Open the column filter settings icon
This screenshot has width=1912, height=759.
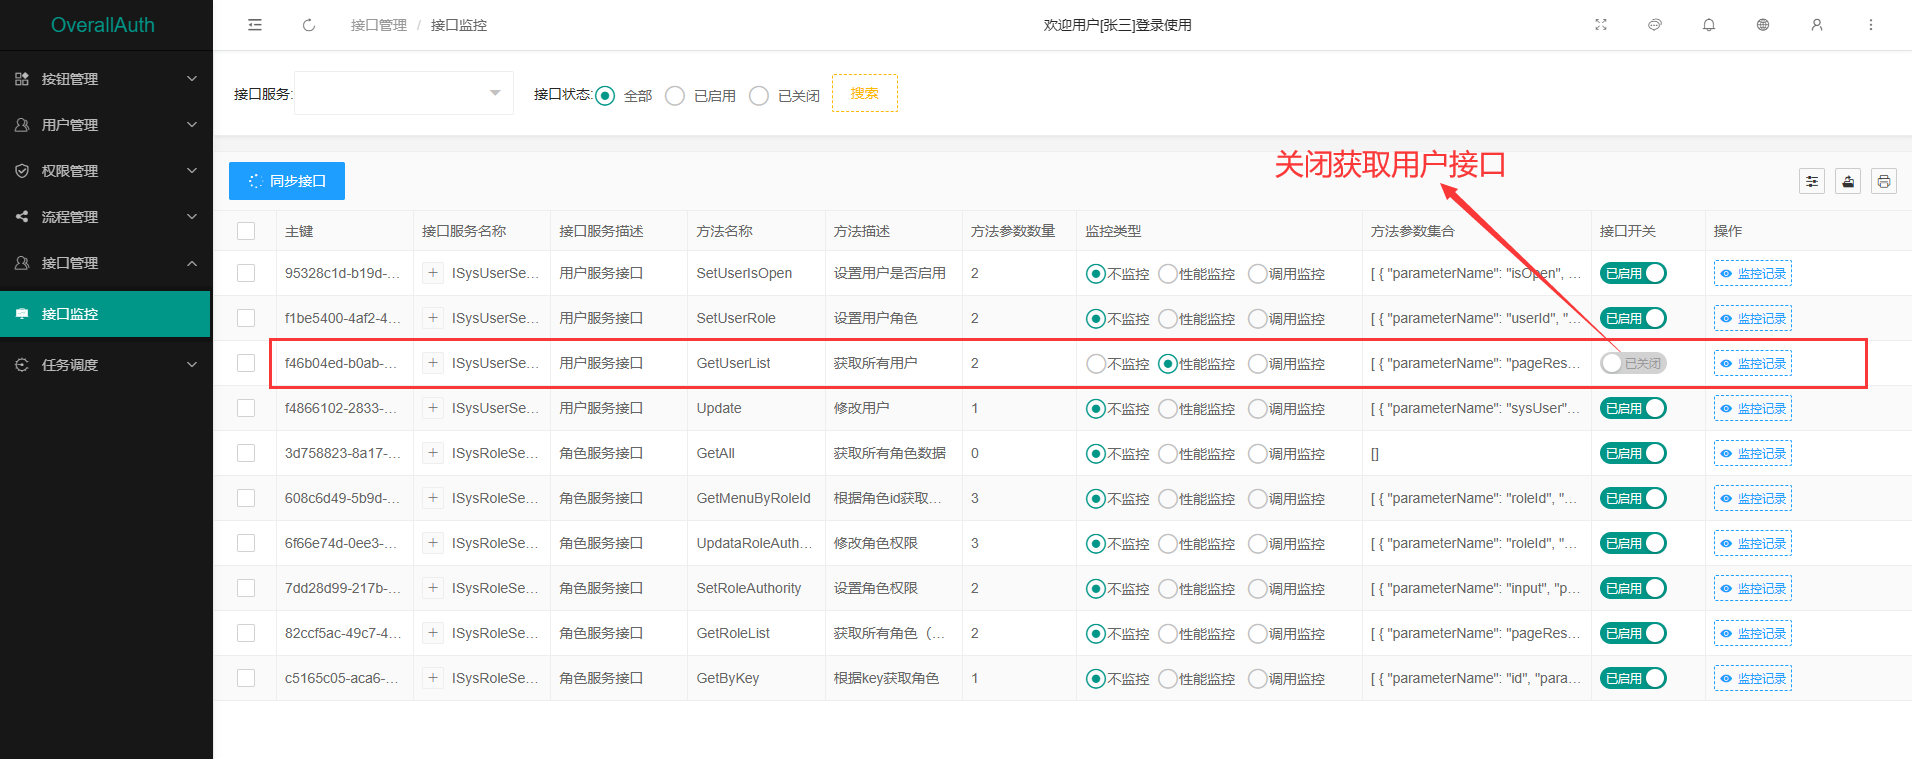pos(1812,181)
